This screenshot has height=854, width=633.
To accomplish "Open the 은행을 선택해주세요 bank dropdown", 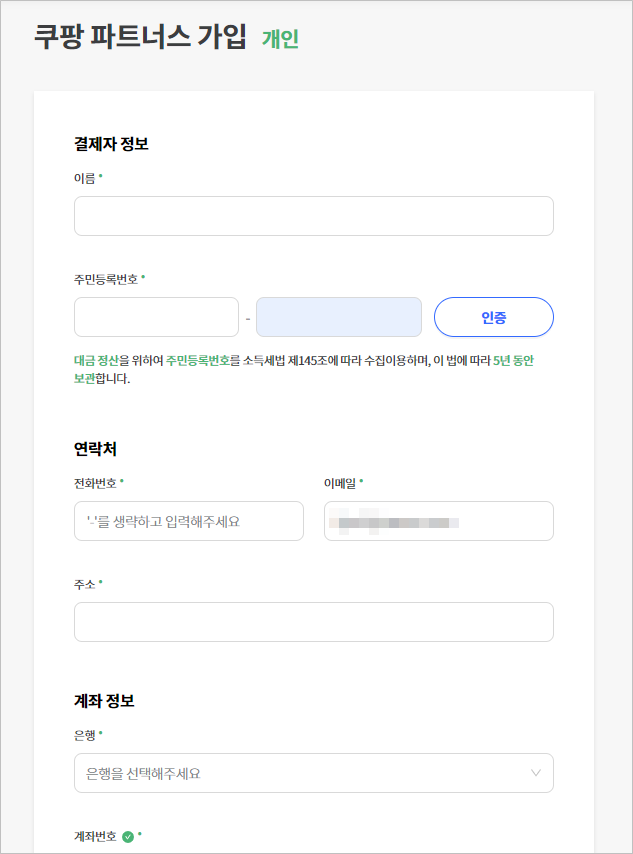I will 314,773.
